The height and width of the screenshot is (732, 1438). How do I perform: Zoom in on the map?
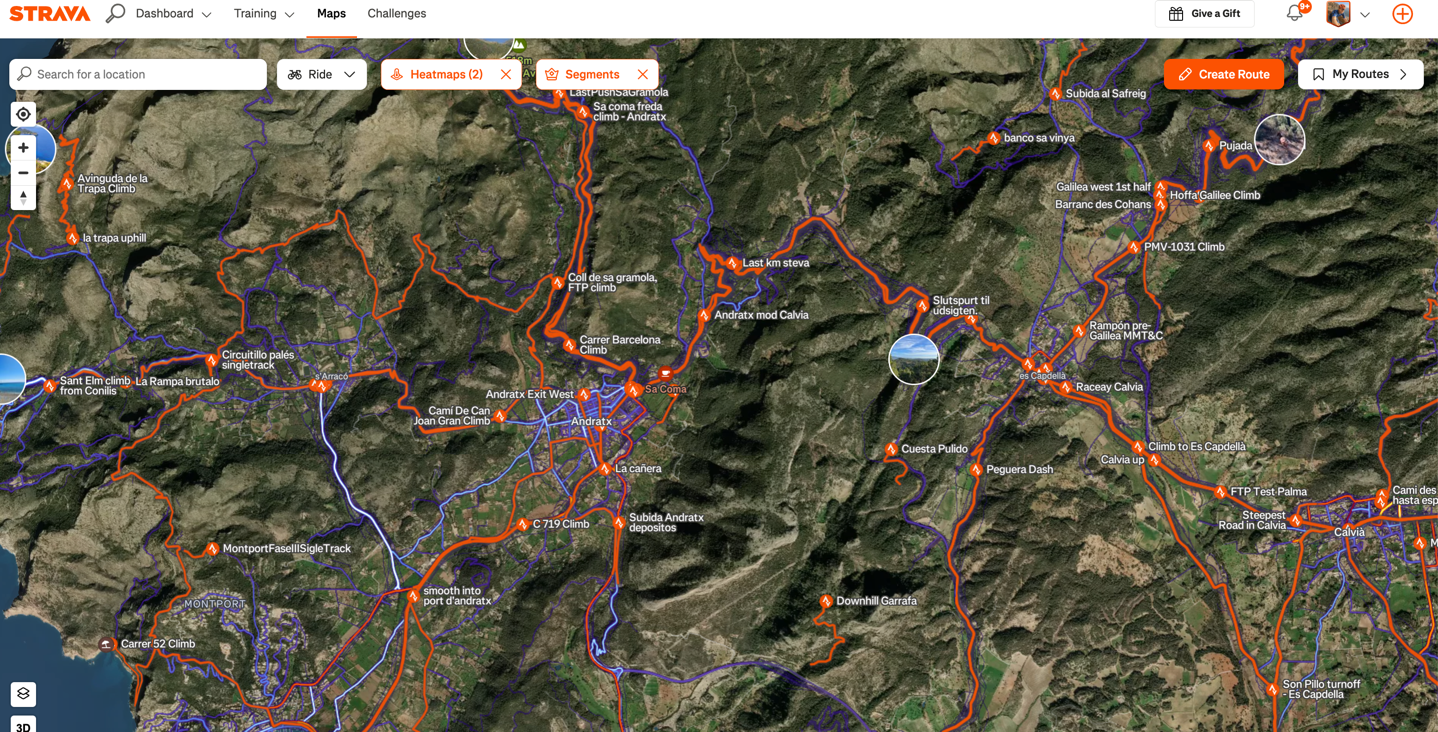[x=23, y=148]
